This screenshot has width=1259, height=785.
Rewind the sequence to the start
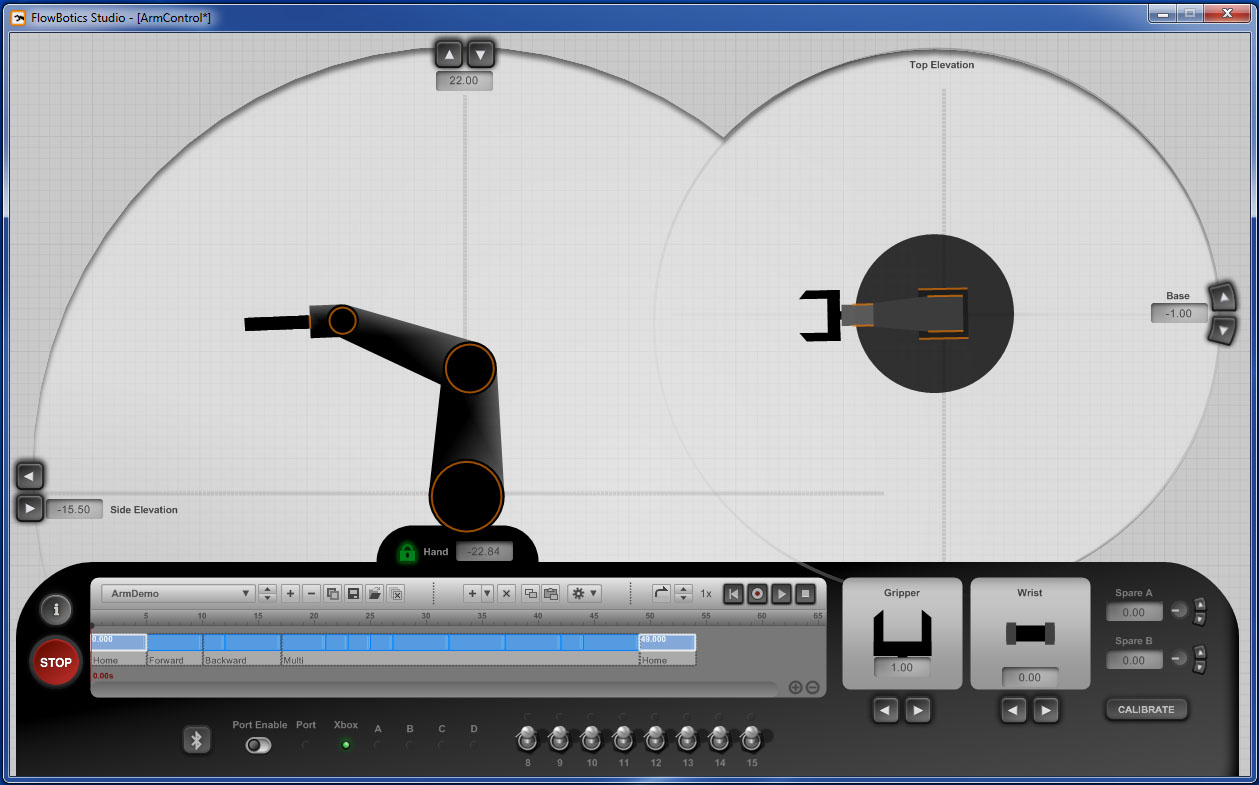tap(734, 594)
